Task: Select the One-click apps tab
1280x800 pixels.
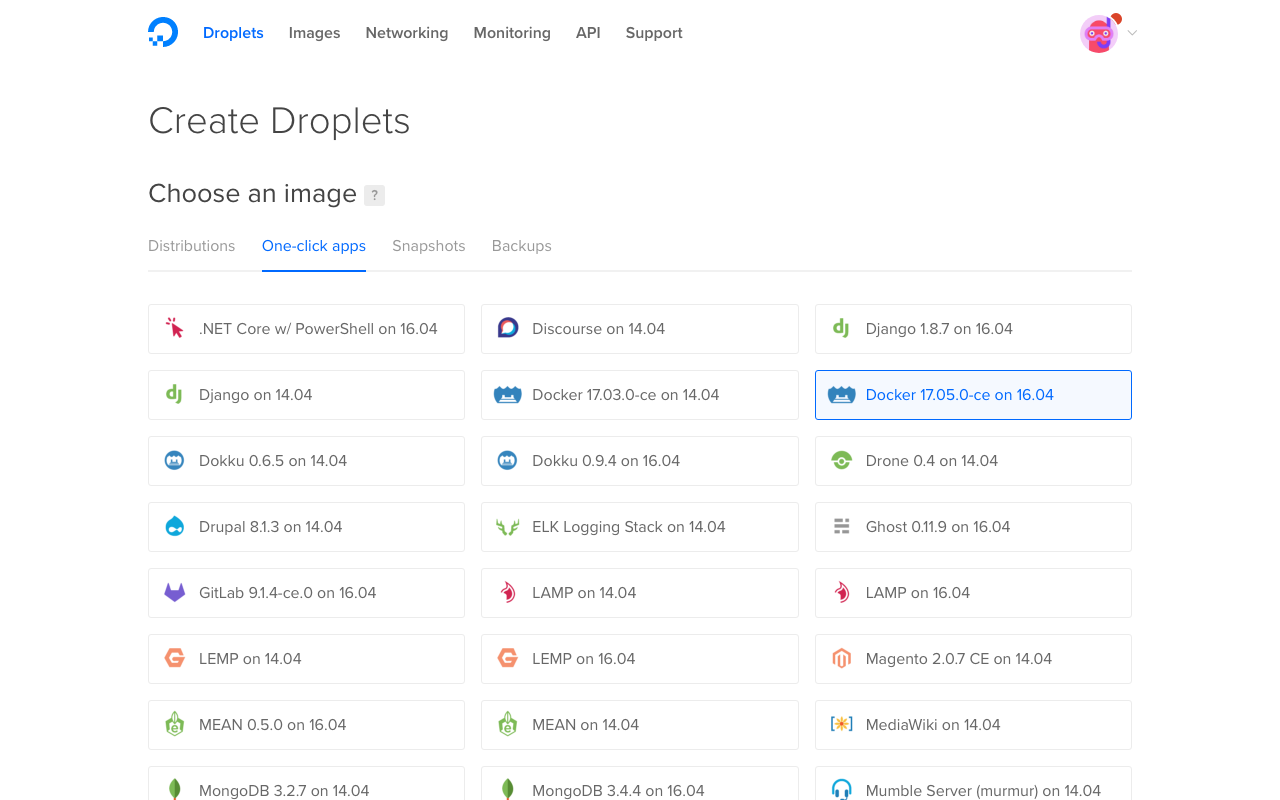Action: pos(314,246)
